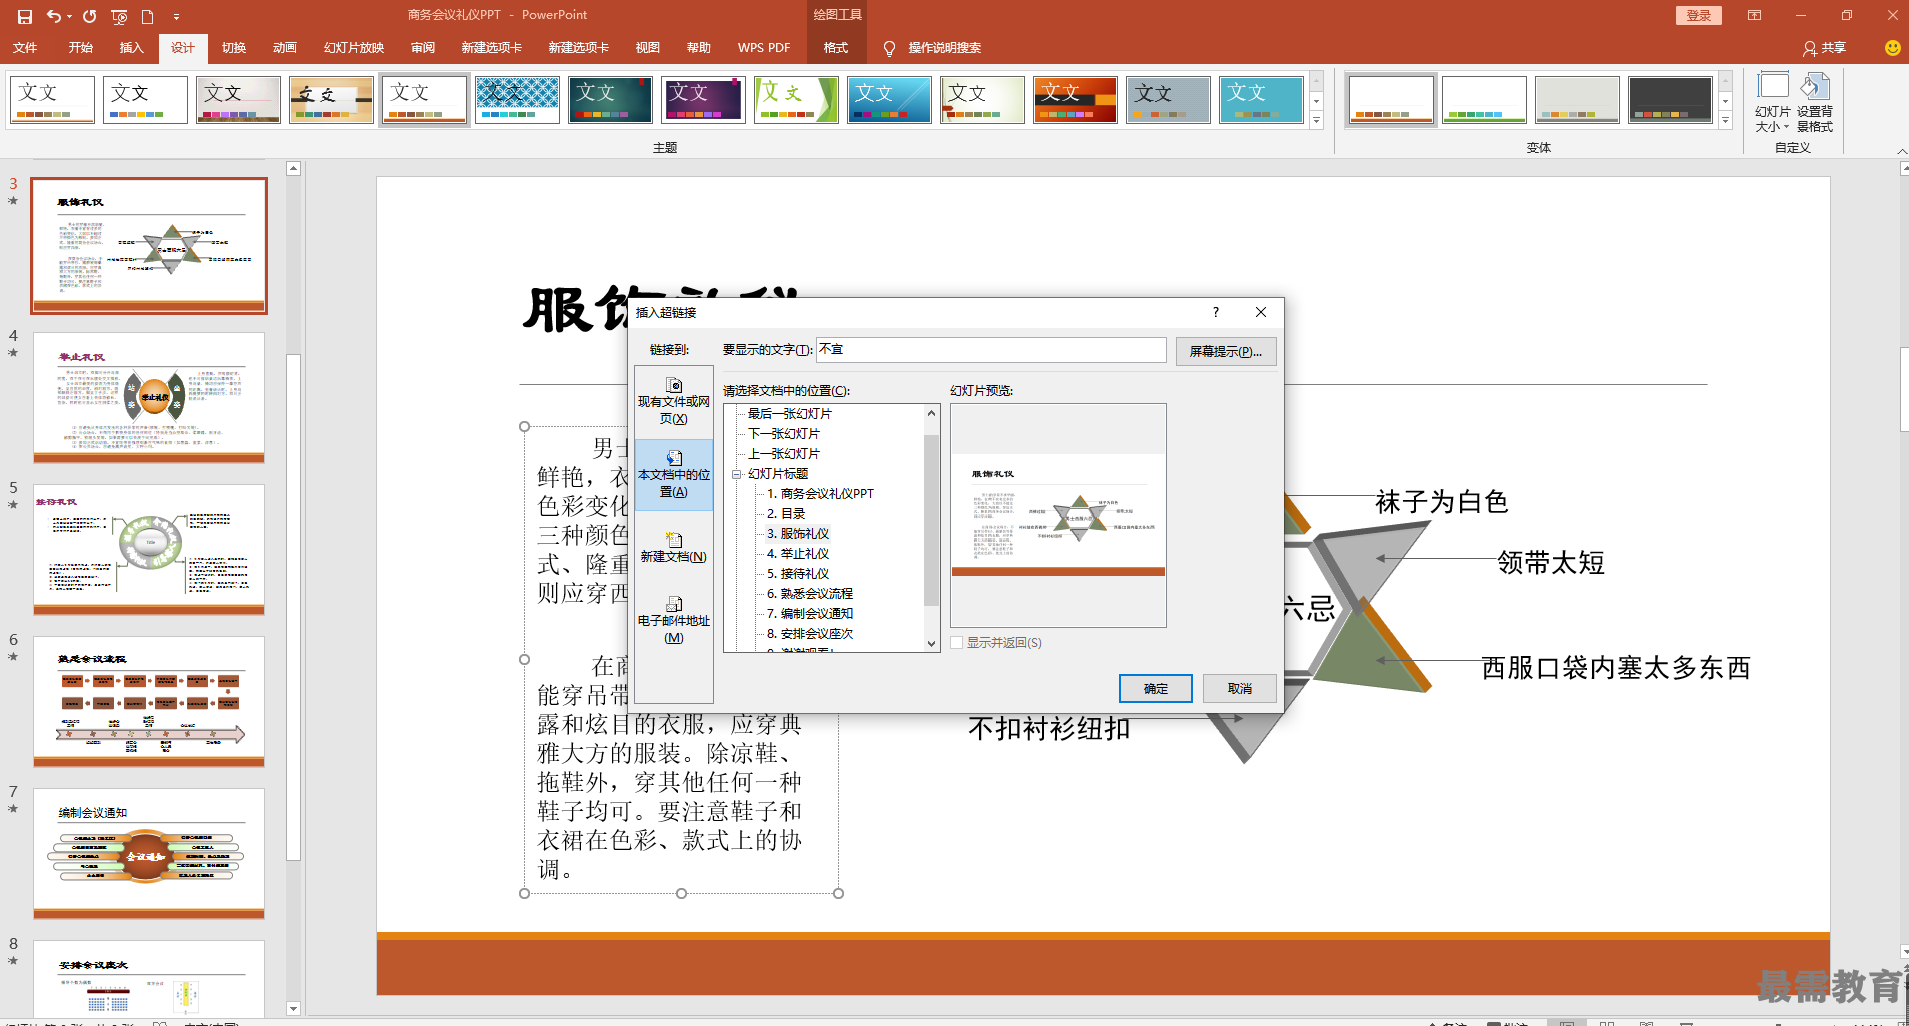The height and width of the screenshot is (1026, 1909).
Task: Select '8. 安排会议座次' slide entry
Action: tap(810, 634)
